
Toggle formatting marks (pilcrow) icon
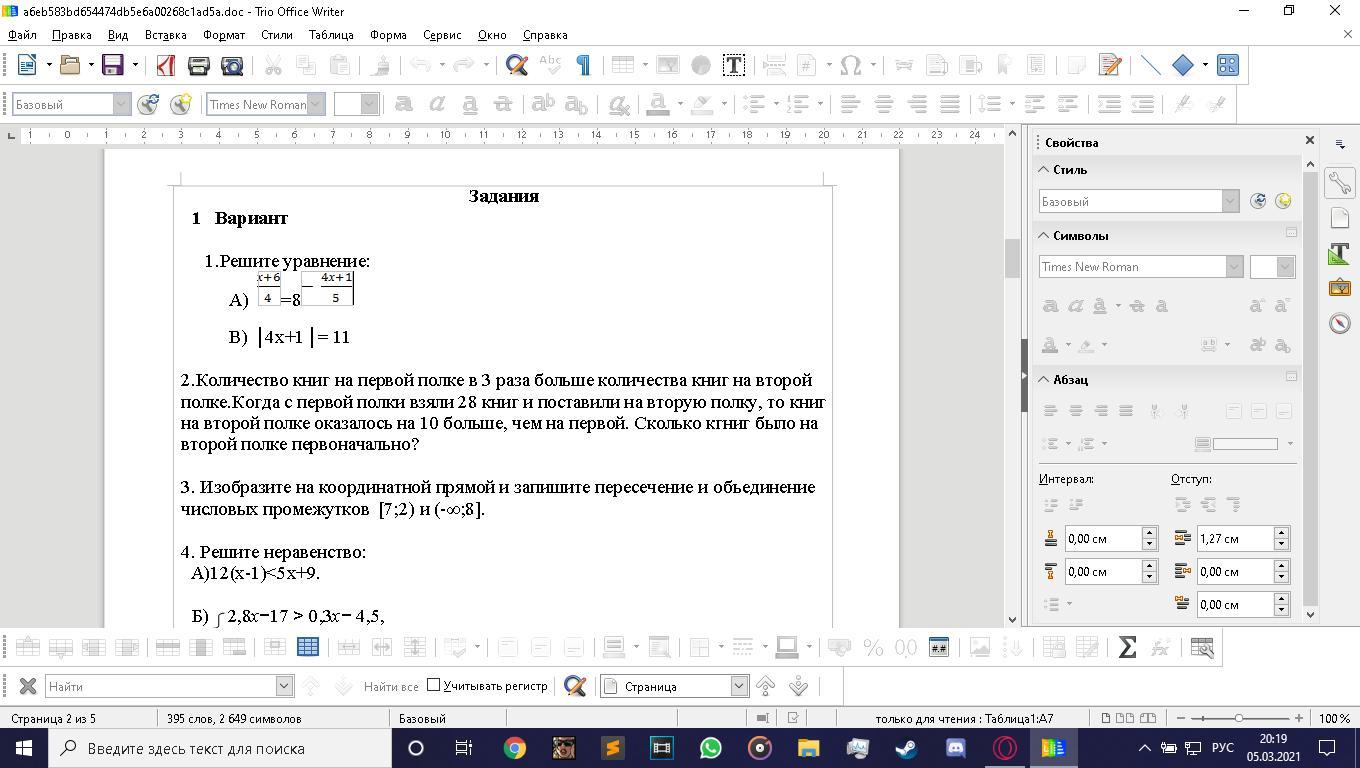tap(583, 65)
